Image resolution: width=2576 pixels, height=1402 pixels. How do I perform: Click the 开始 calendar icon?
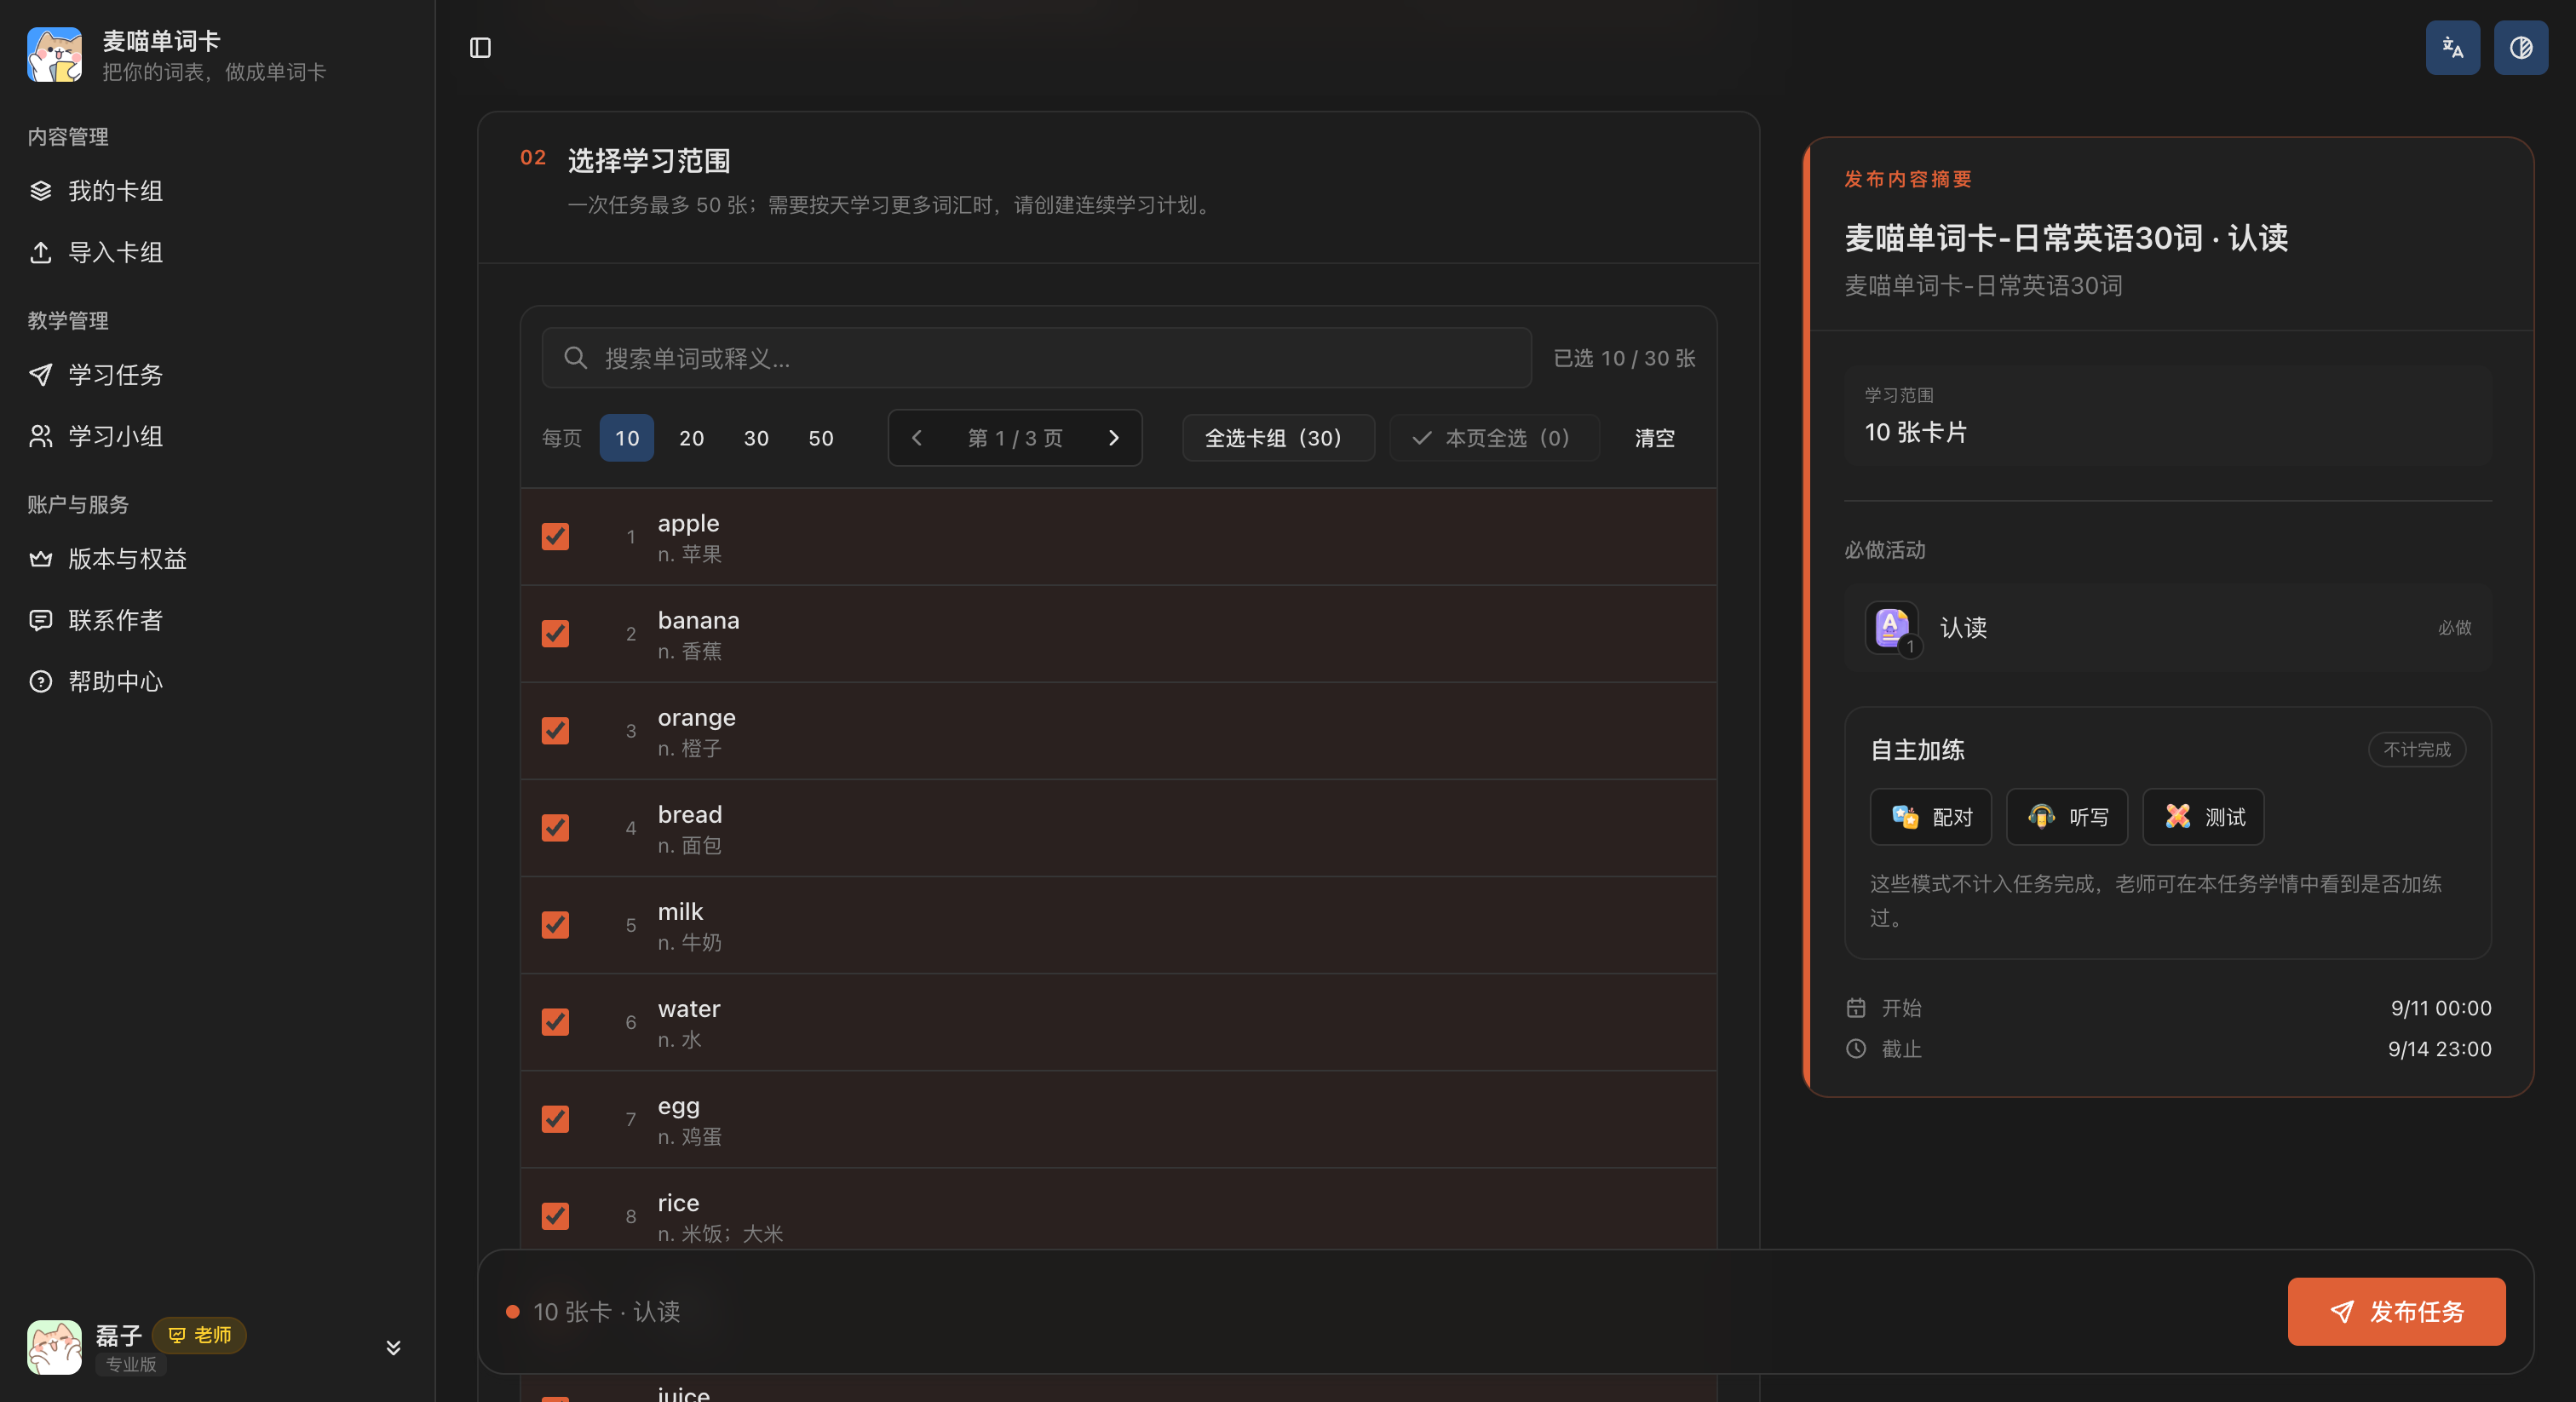(1856, 1008)
